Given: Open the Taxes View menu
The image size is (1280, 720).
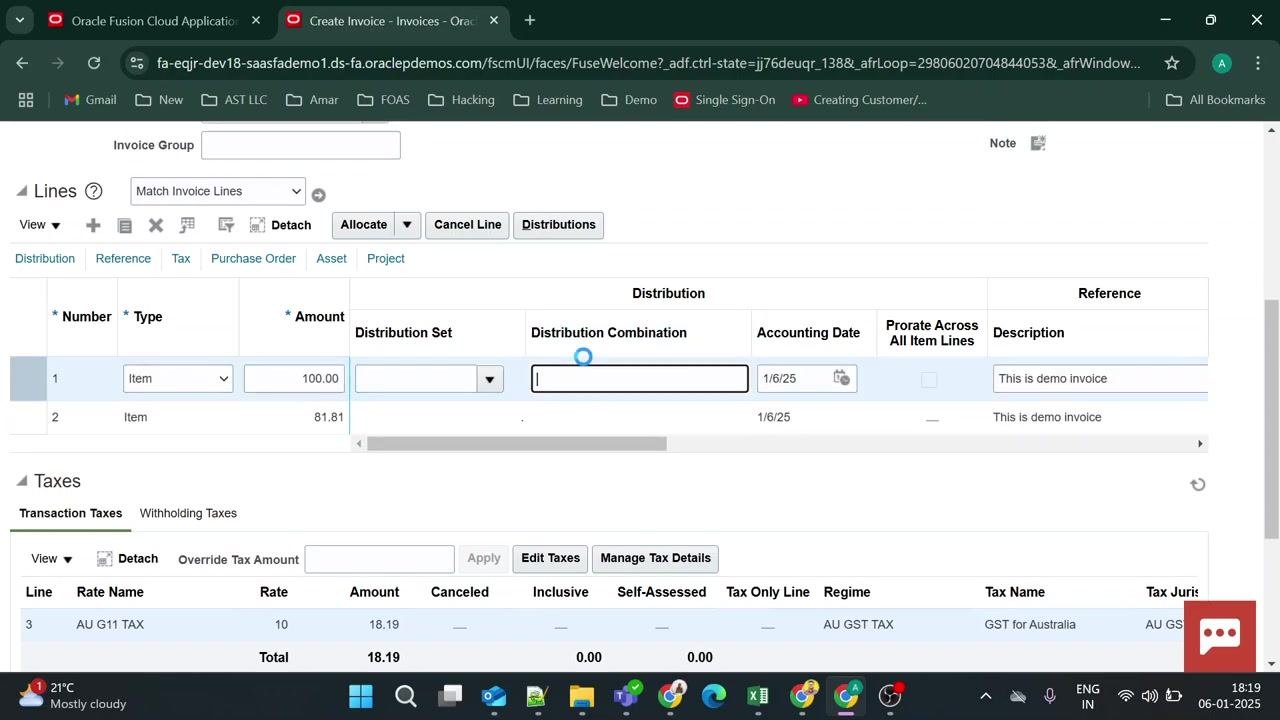Looking at the screenshot, I should pyautogui.click(x=52, y=559).
